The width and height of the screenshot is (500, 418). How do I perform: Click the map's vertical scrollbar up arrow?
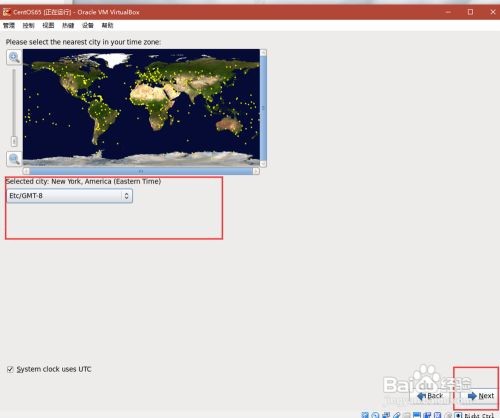click(263, 52)
